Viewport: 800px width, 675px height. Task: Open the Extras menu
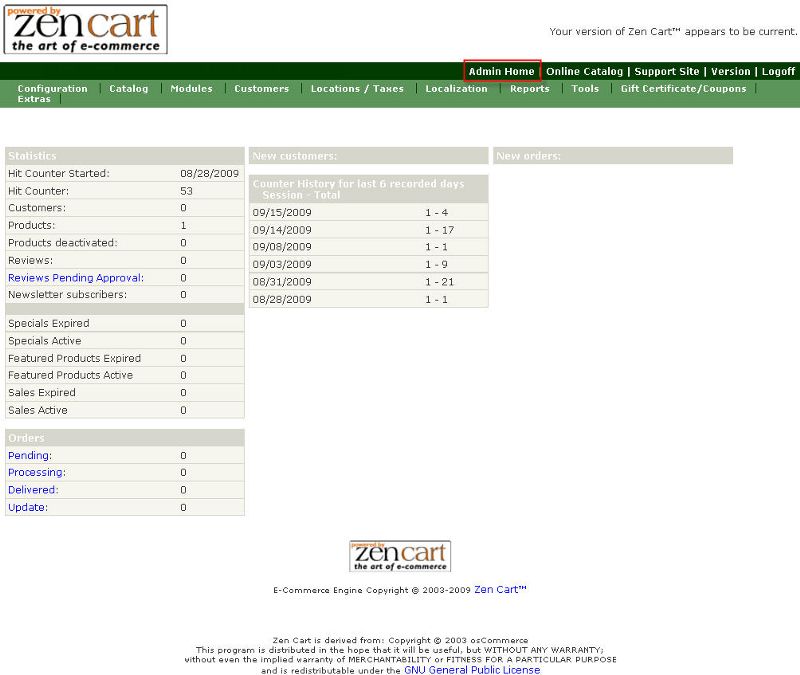point(34,99)
